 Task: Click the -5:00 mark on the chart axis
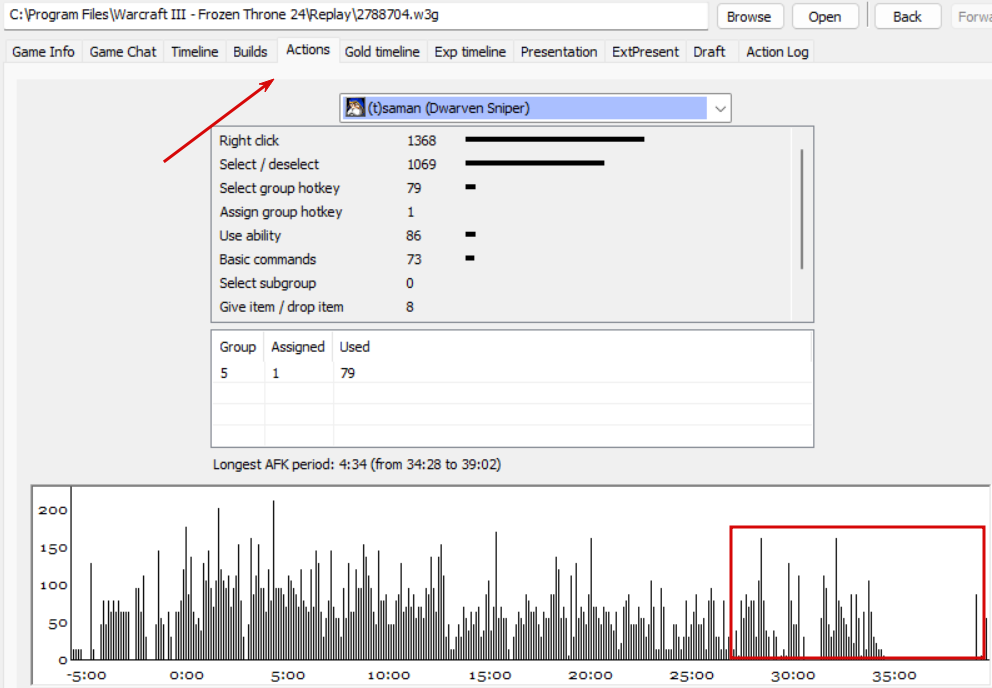[86, 675]
